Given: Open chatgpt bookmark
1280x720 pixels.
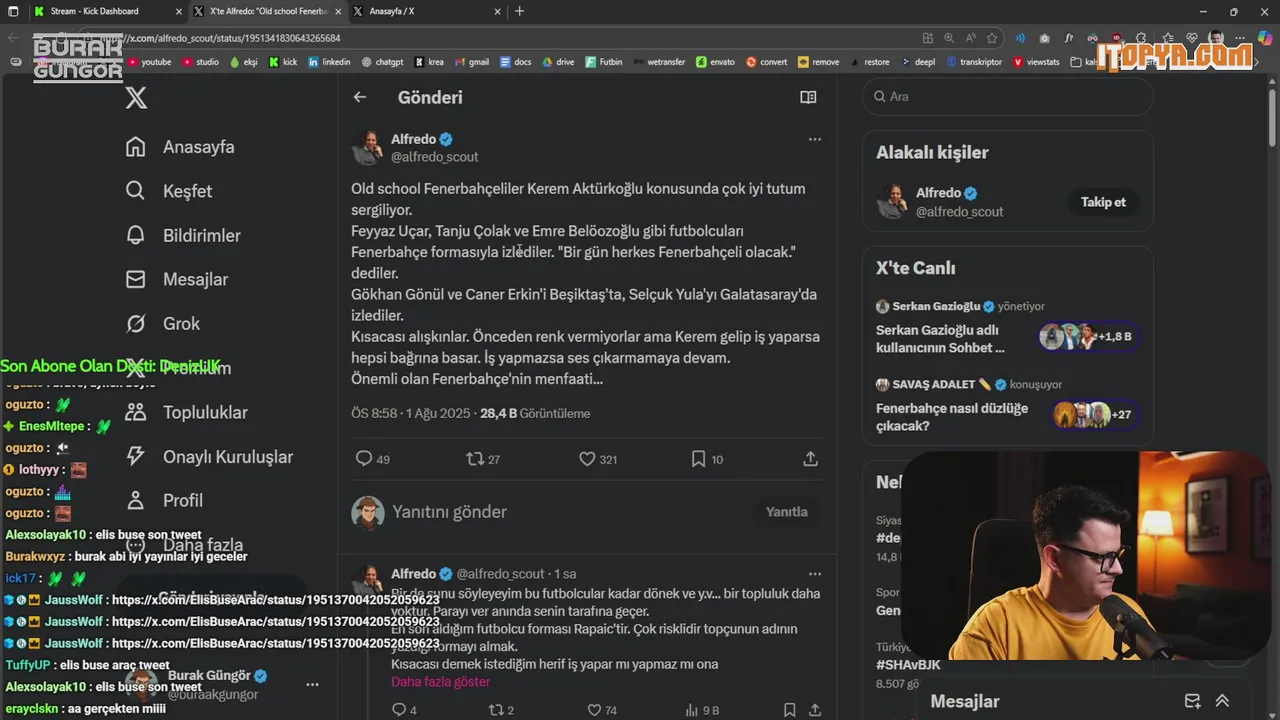Looking at the screenshot, I should (x=382, y=62).
